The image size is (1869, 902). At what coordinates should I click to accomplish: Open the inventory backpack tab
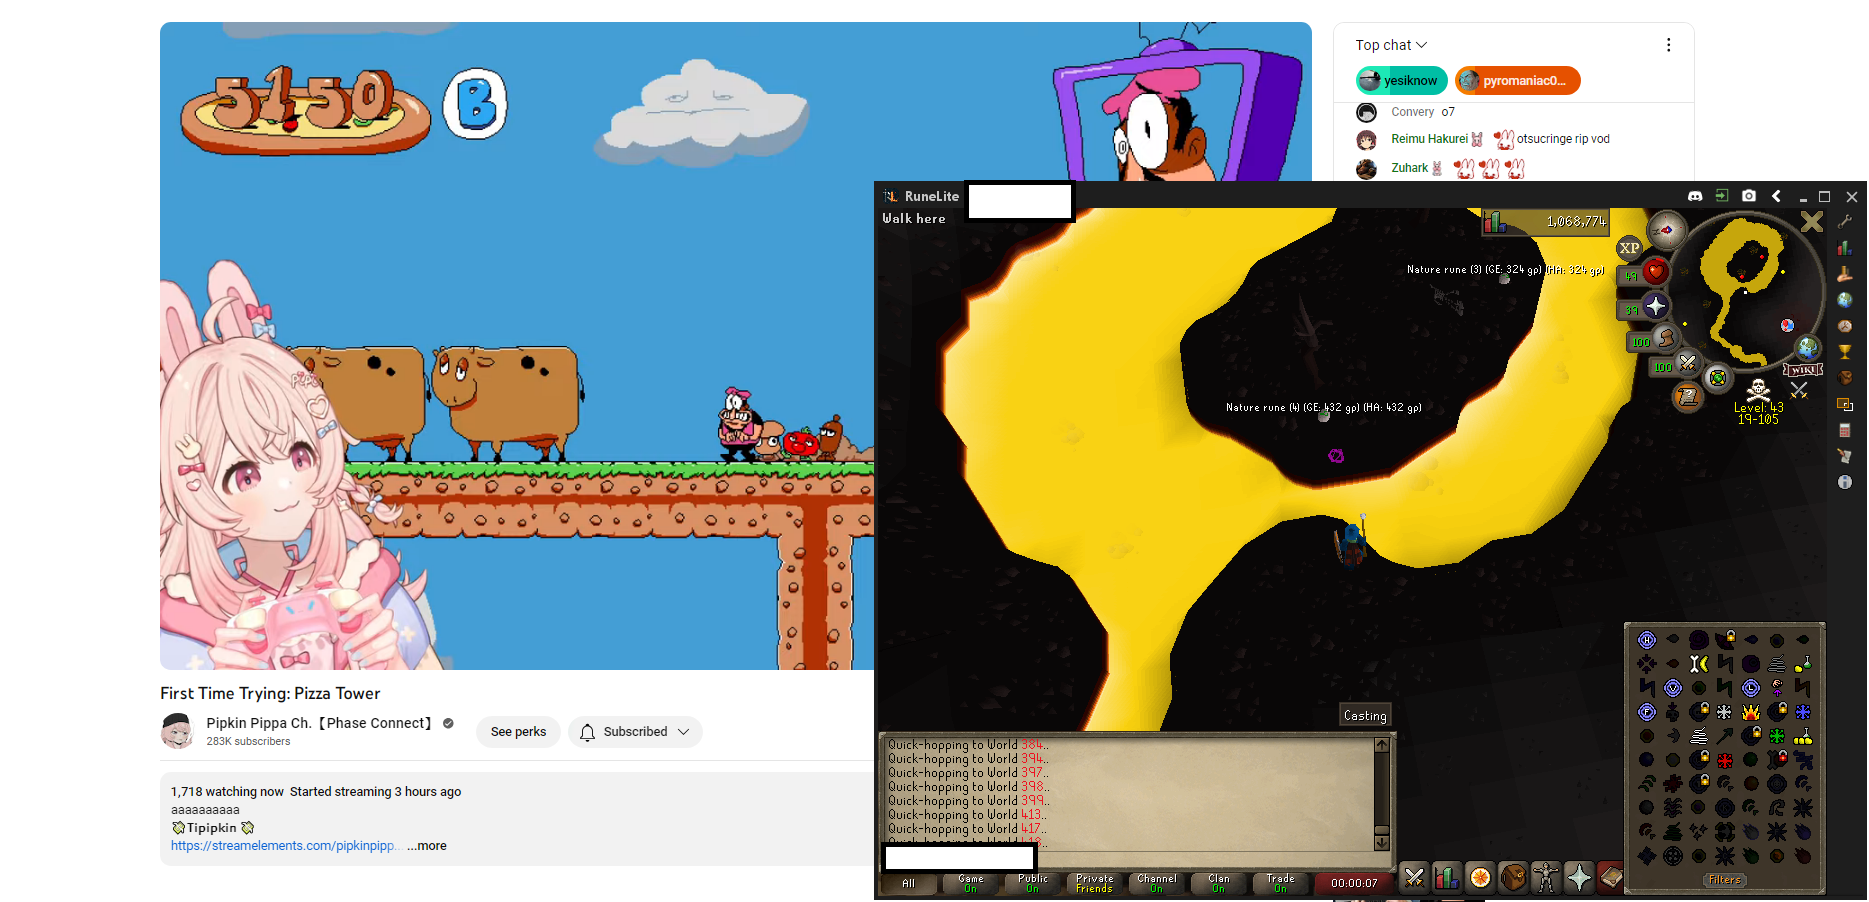click(1513, 878)
